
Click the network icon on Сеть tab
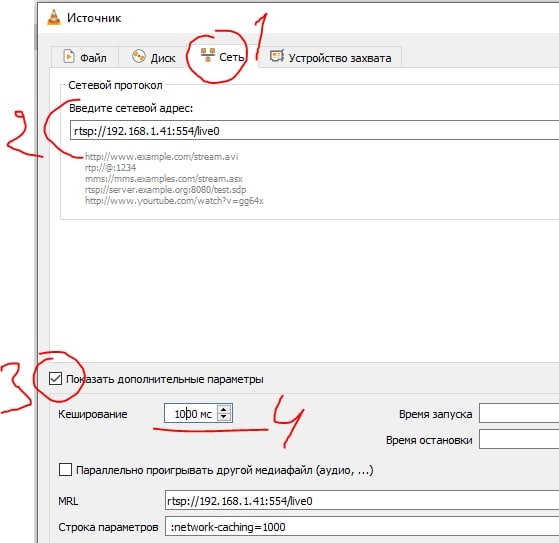click(x=208, y=55)
